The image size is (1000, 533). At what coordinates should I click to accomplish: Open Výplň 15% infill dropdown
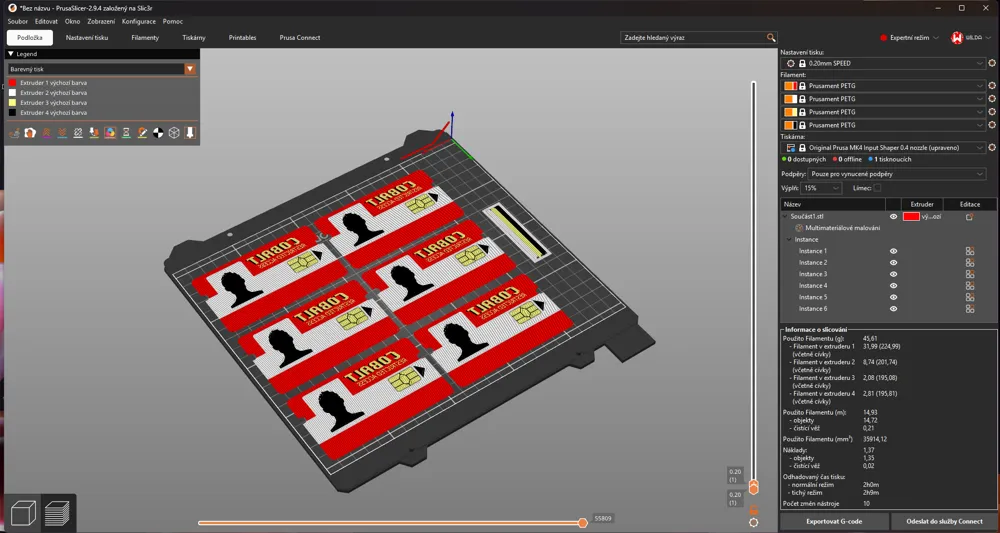coord(821,188)
